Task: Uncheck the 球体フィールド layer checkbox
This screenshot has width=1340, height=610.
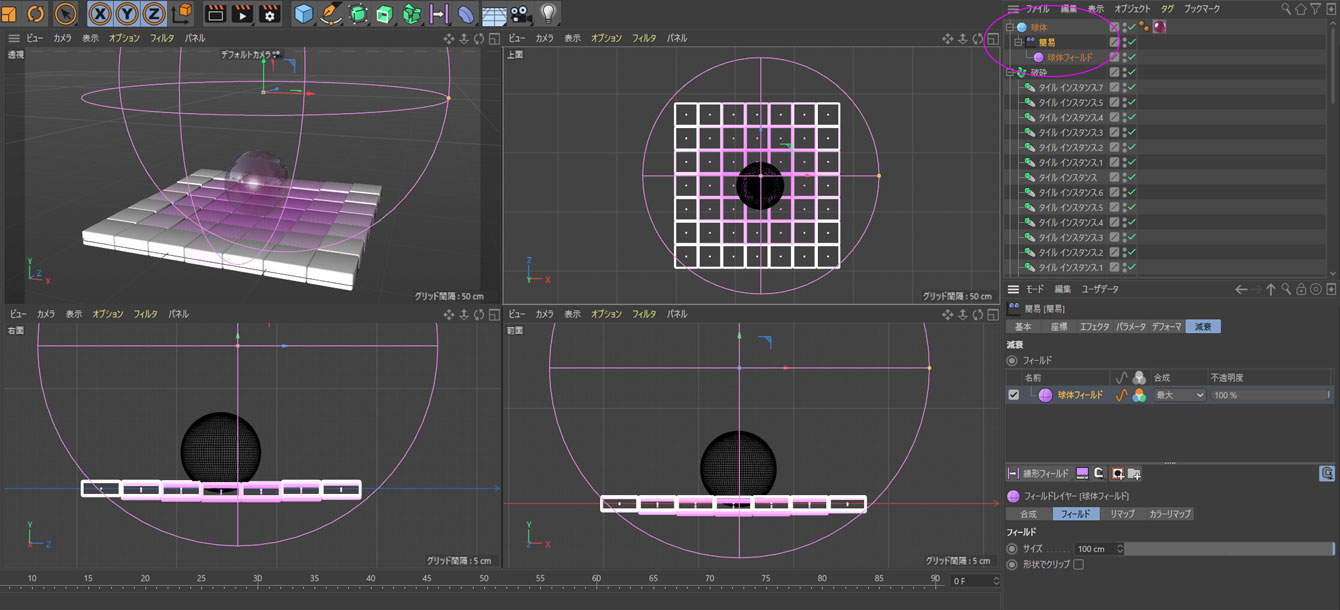Action: pos(1014,395)
